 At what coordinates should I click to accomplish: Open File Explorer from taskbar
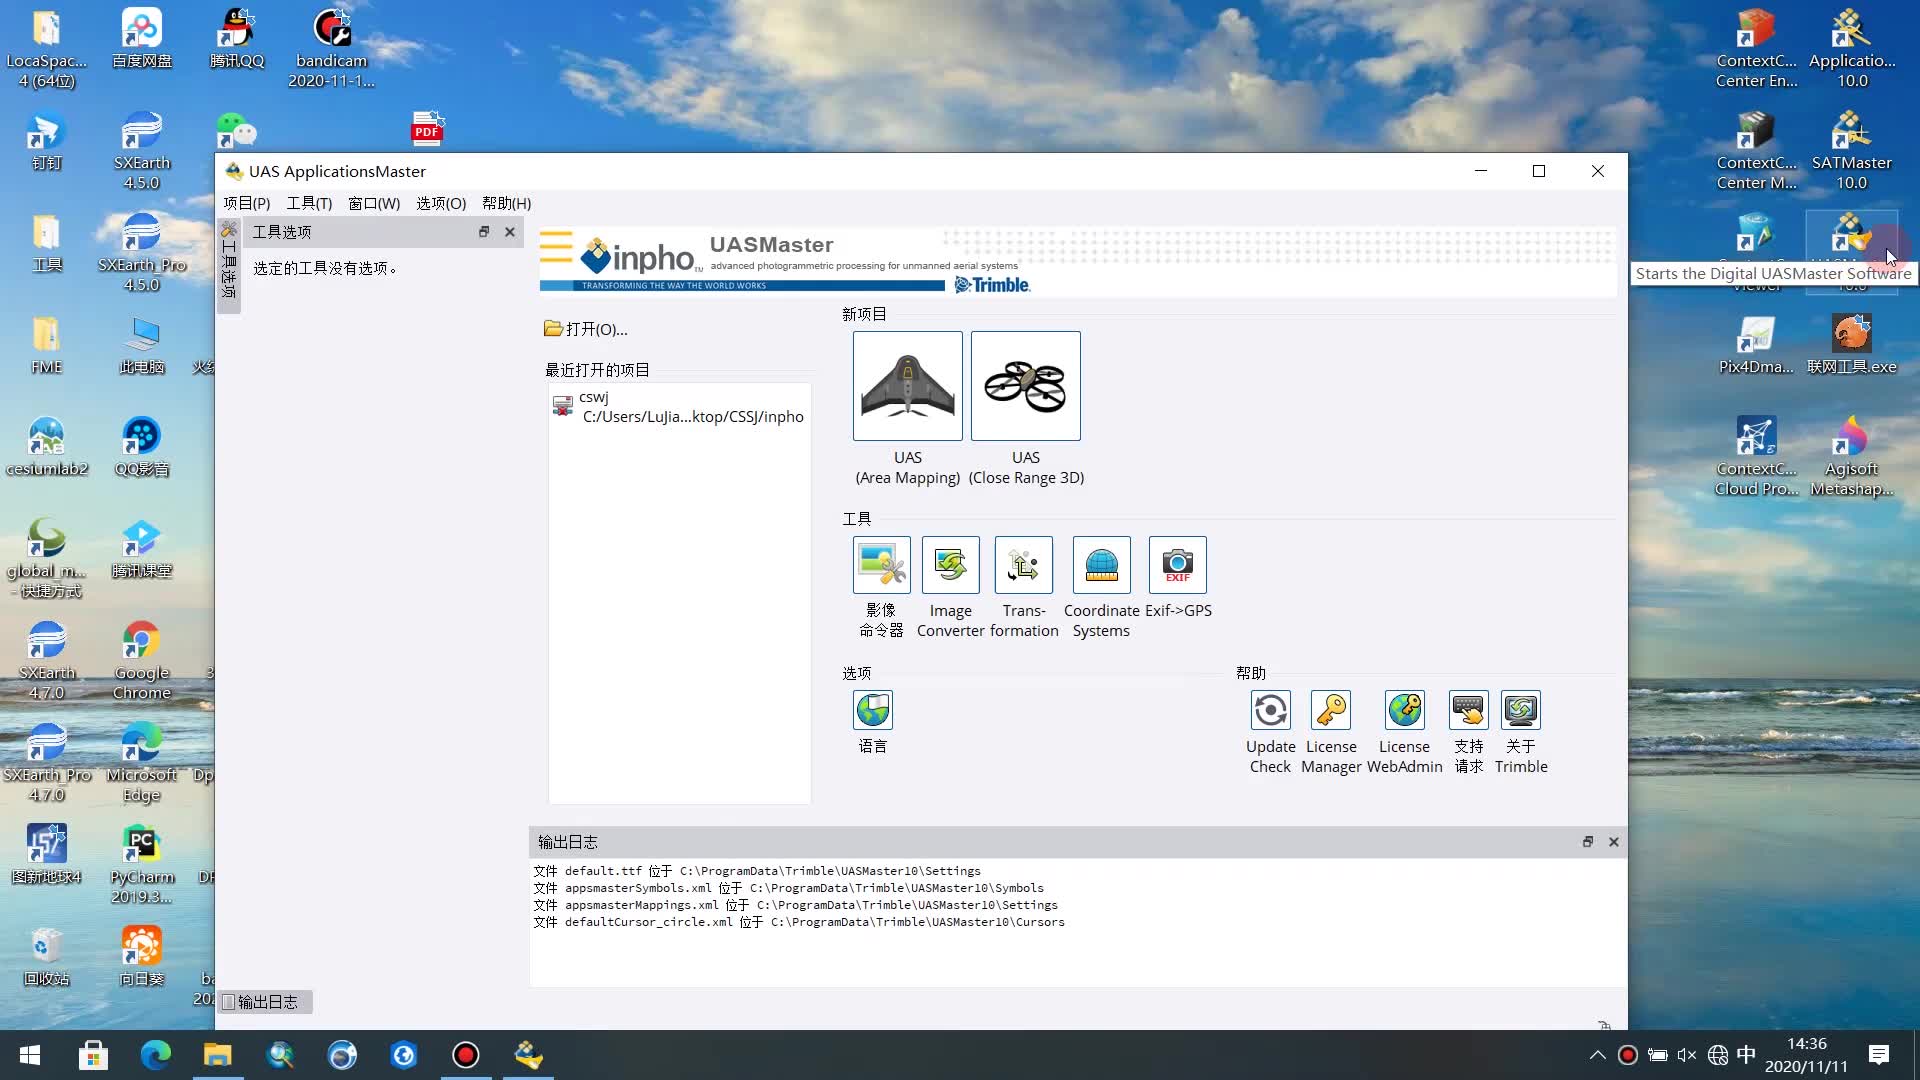click(217, 1055)
